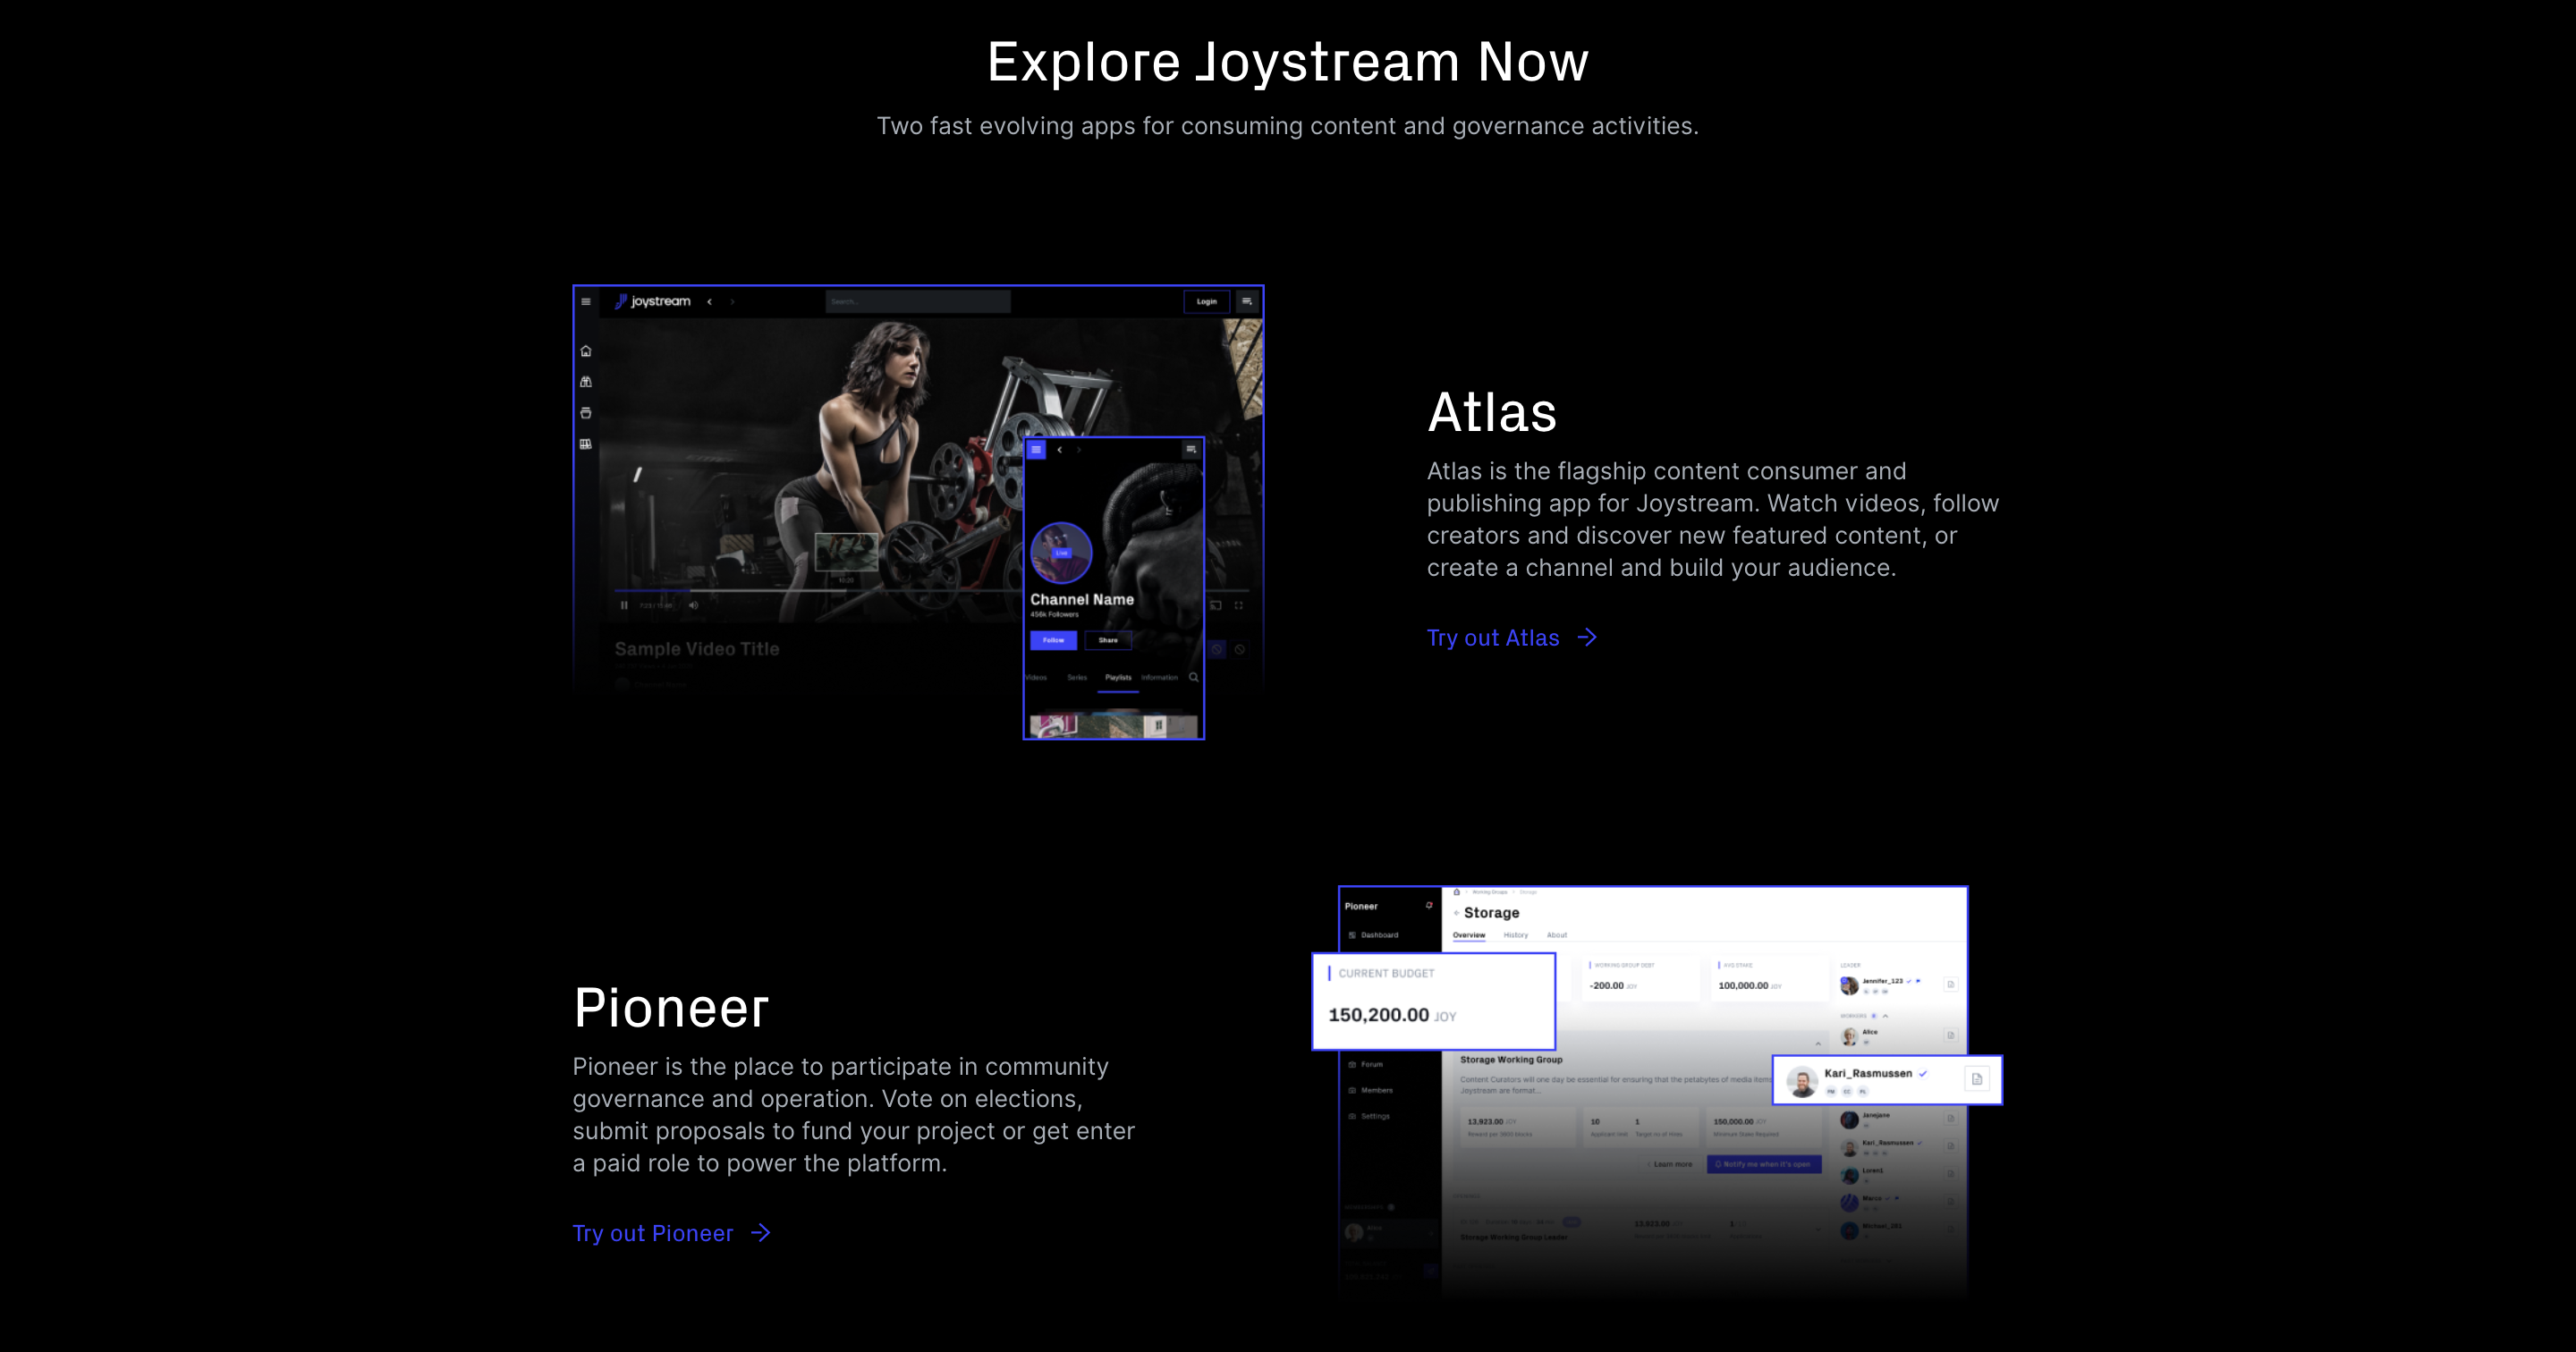
Task: Click Notify me when it's open
Action: 1764,1164
